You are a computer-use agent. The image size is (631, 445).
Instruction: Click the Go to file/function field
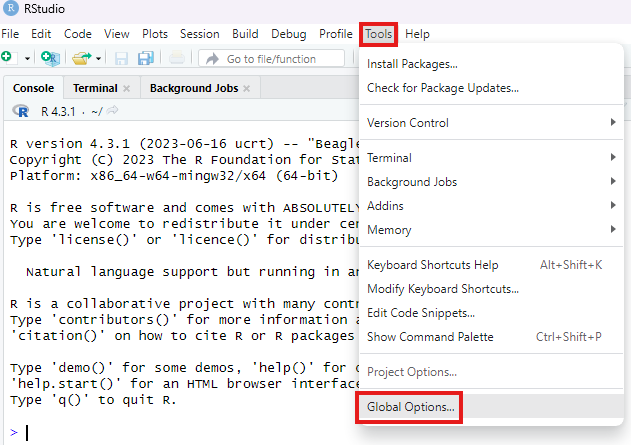click(x=272, y=59)
